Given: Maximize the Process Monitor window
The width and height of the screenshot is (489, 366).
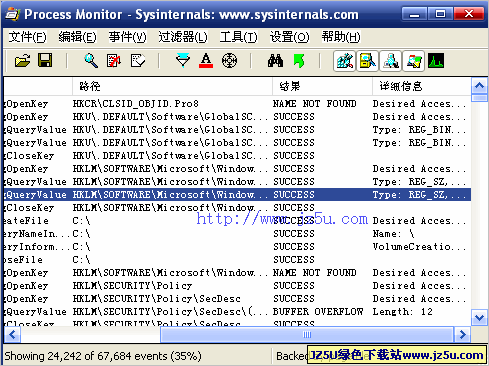Looking at the screenshot, I should tap(440, 14).
